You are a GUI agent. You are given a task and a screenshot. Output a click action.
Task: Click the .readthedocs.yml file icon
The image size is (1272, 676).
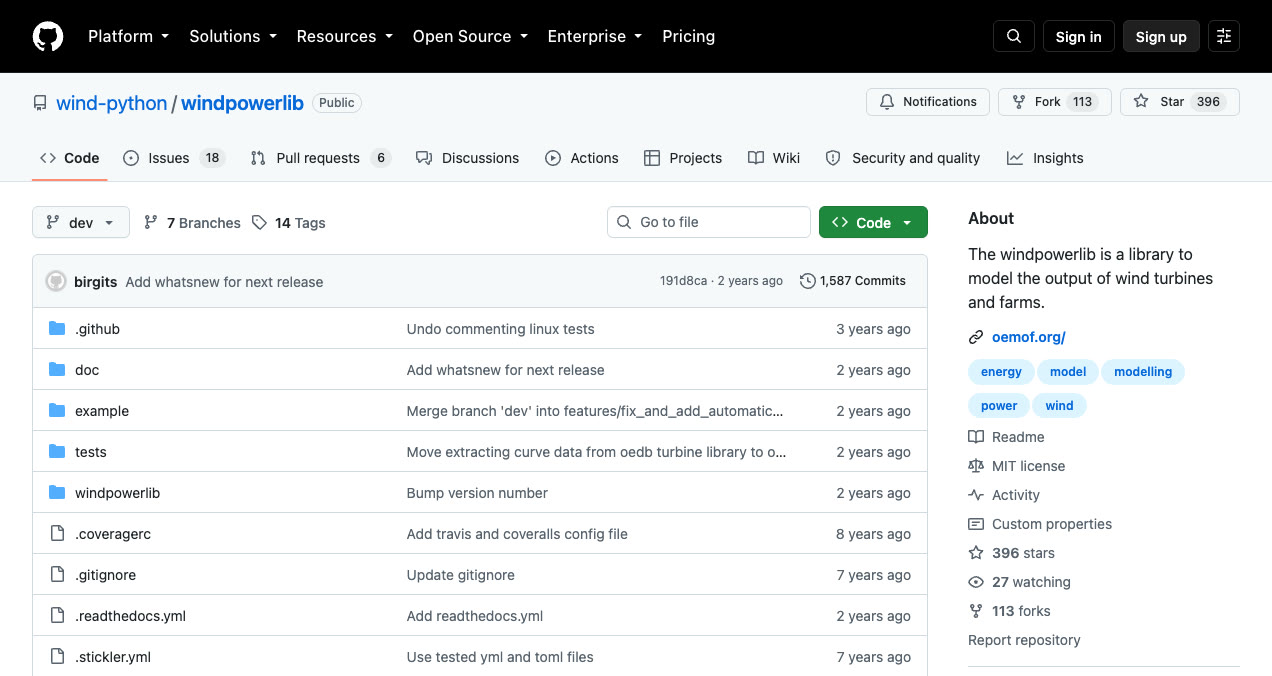coord(57,616)
